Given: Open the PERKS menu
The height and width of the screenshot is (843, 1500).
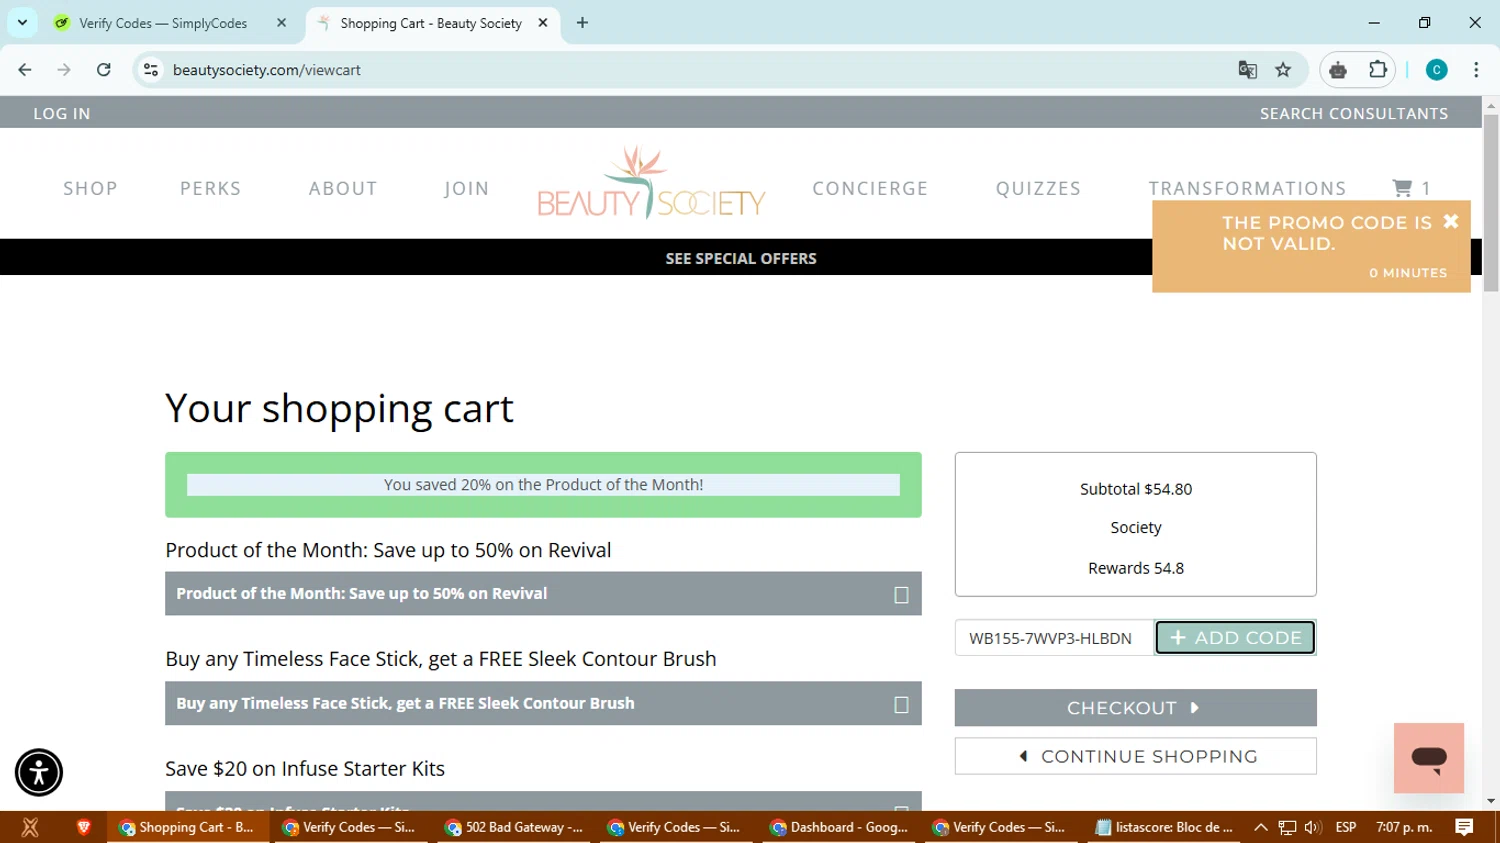Looking at the screenshot, I should [x=211, y=188].
